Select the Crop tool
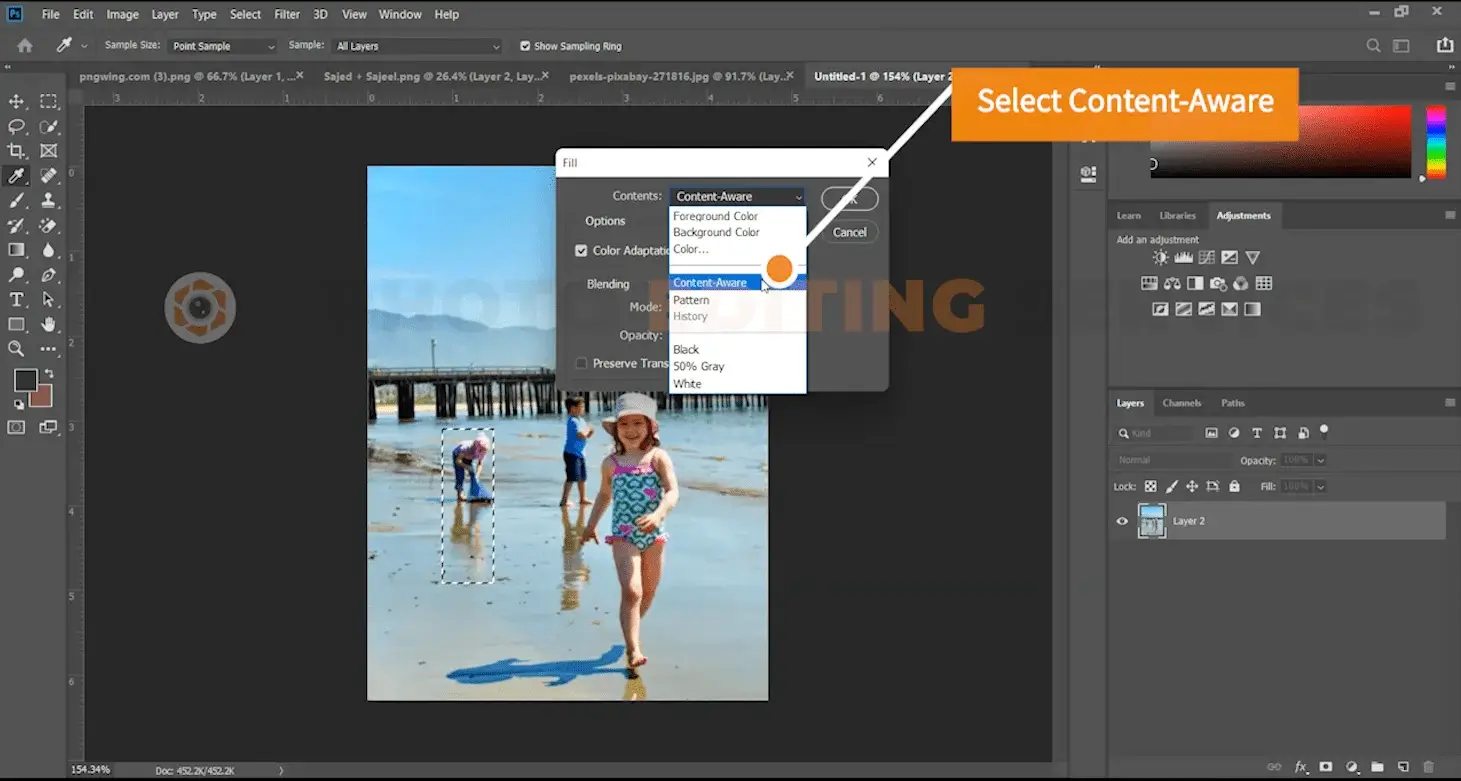This screenshot has width=1461, height=781. point(17,151)
